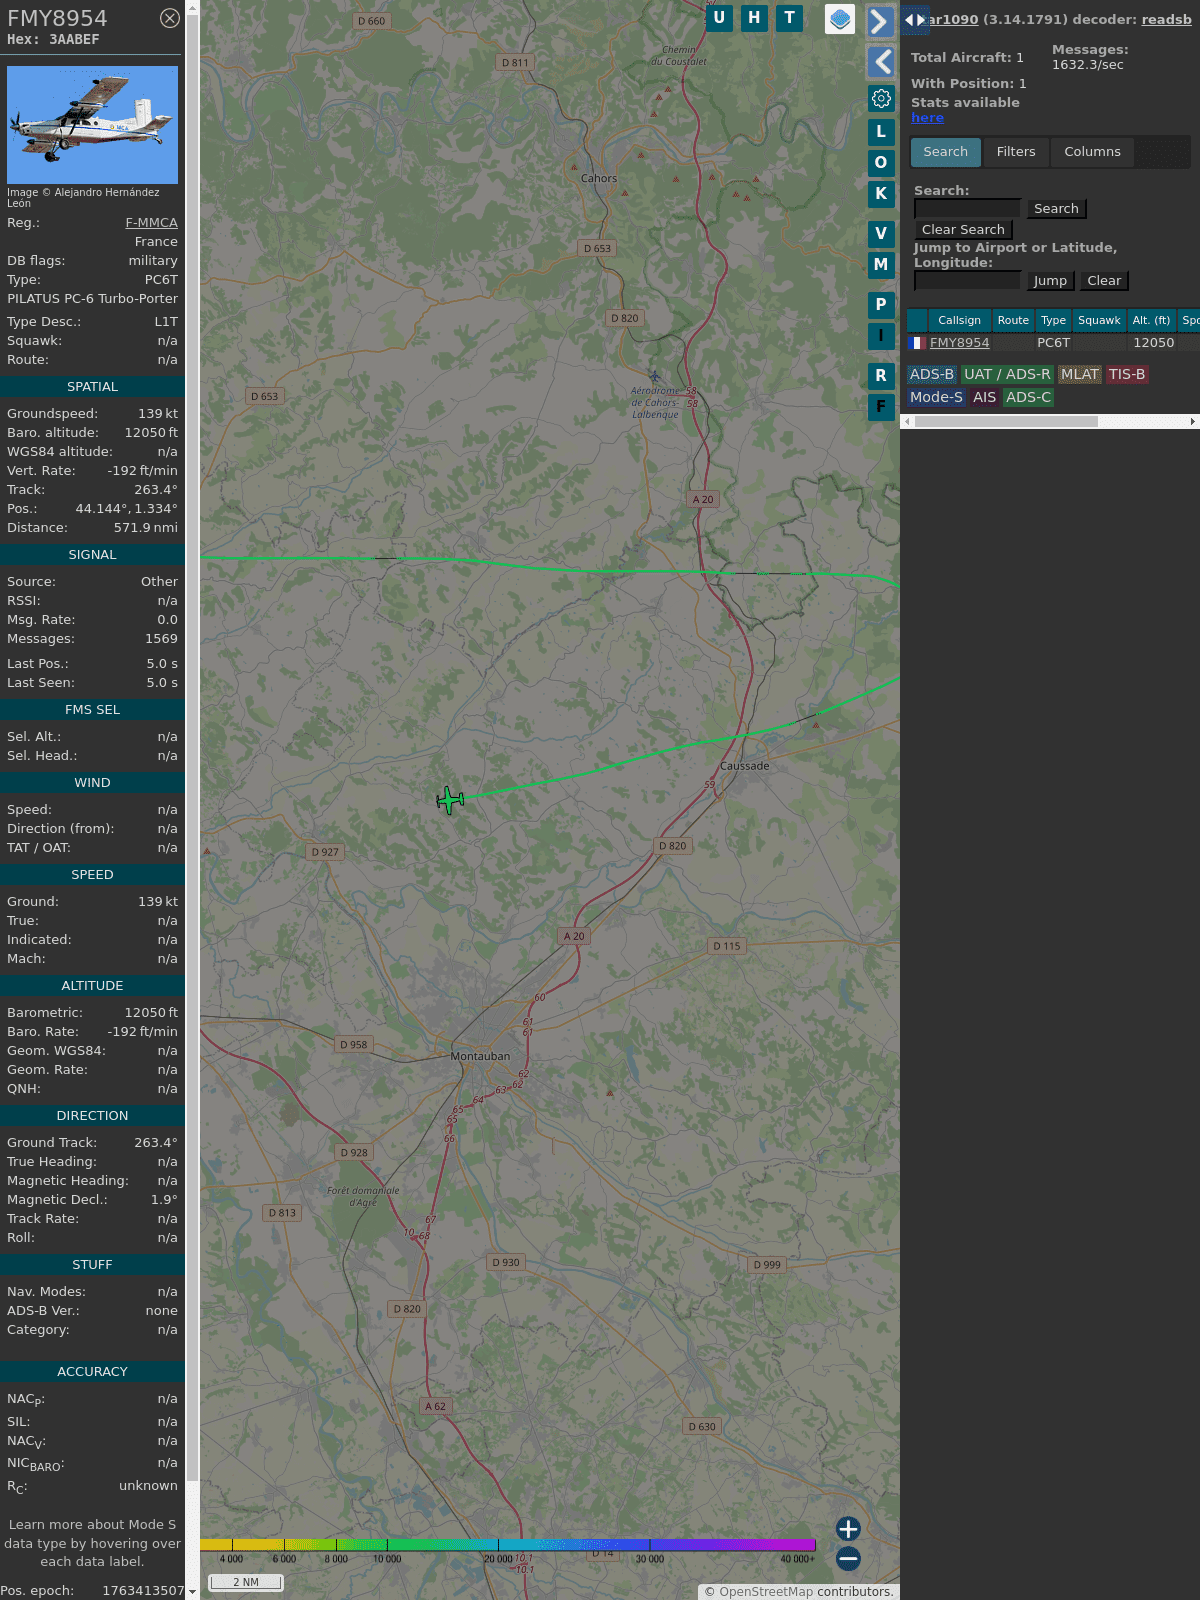Open the settings gear on map

coord(881,99)
